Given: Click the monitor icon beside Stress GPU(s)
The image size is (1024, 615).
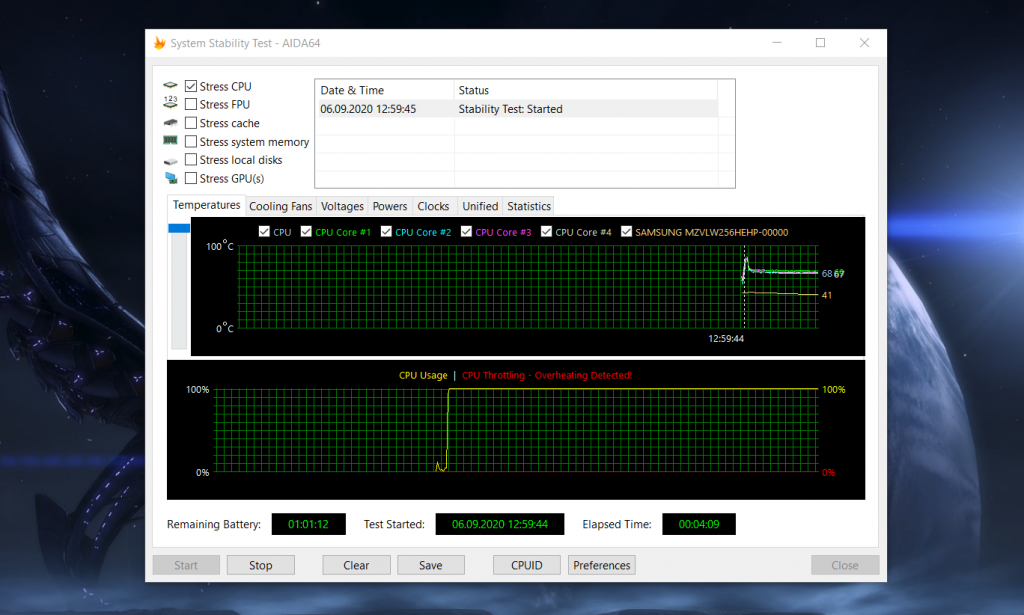Looking at the screenshot, I should click(x=171, y=178).
